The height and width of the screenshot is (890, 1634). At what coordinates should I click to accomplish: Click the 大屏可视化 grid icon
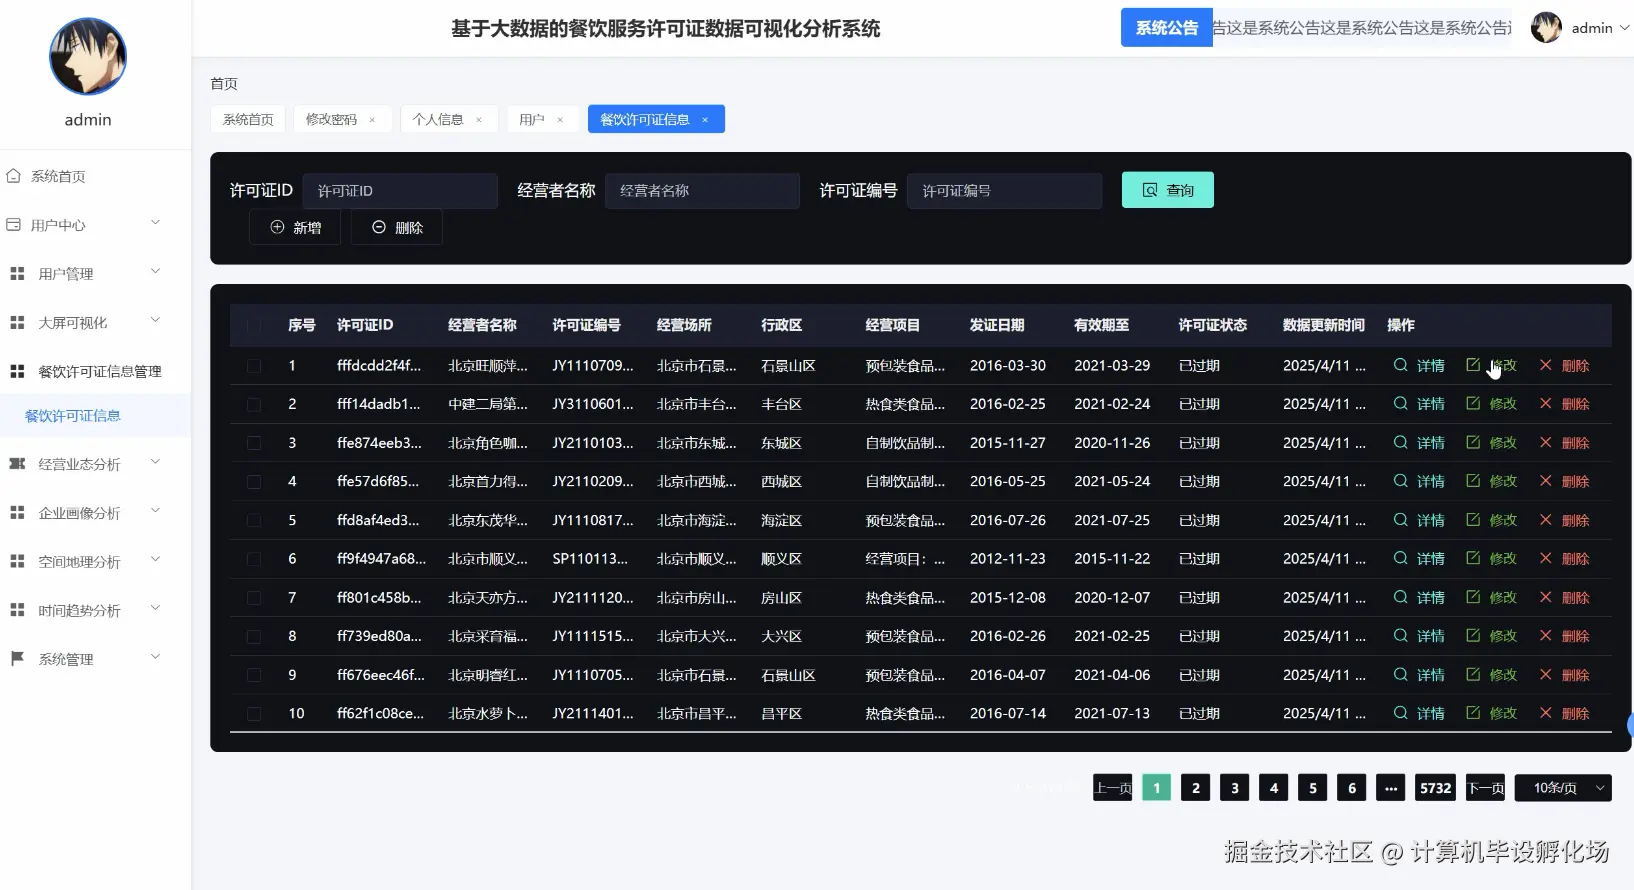click(17, 322)
